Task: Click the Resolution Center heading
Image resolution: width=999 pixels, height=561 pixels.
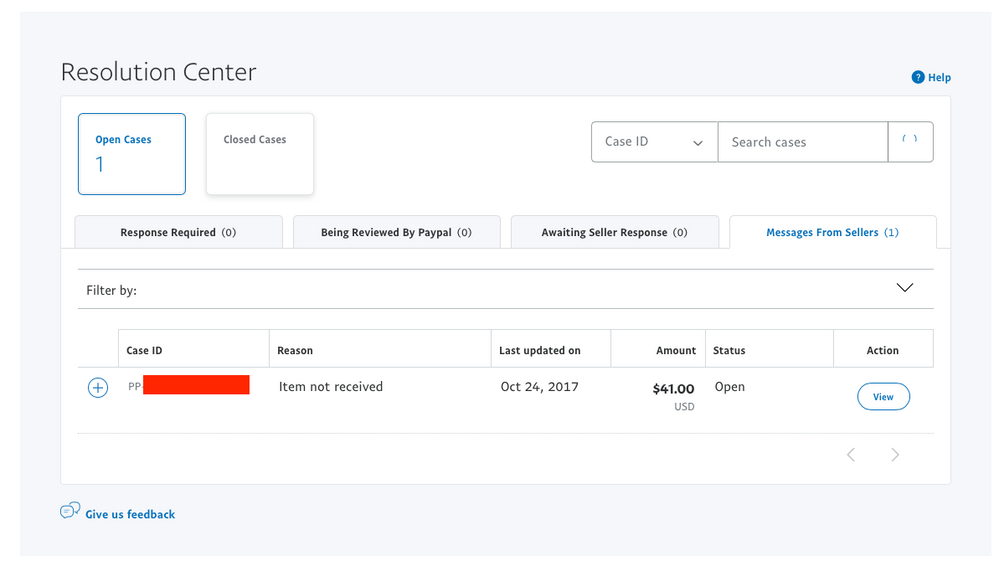Action: 159,72
